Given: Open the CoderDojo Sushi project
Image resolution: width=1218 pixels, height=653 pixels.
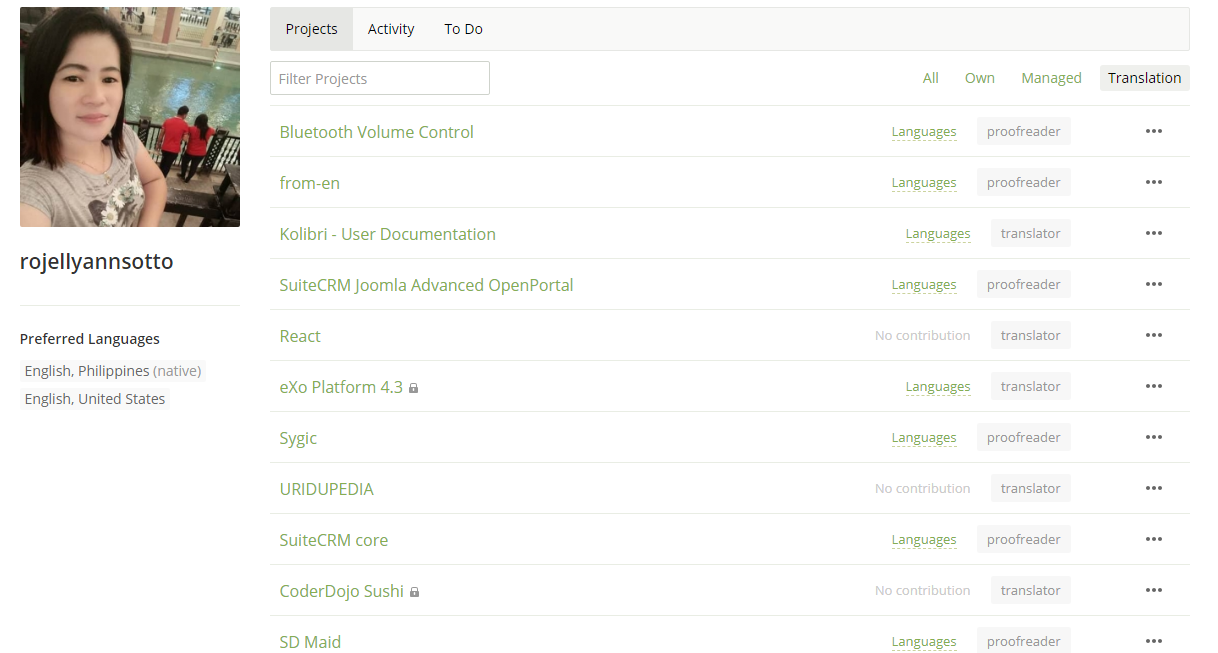Looking at the screenshot, I should pyautogui.click(x=342, y=591).
